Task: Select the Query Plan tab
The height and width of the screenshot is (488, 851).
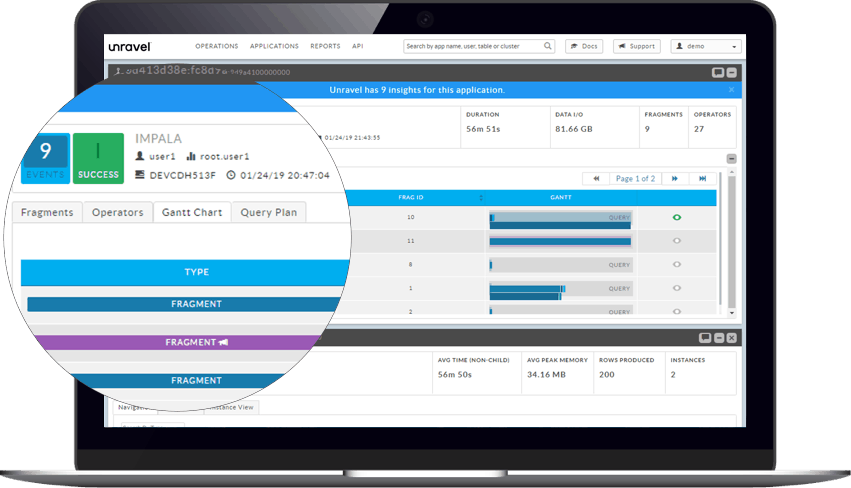Action: 269,212
